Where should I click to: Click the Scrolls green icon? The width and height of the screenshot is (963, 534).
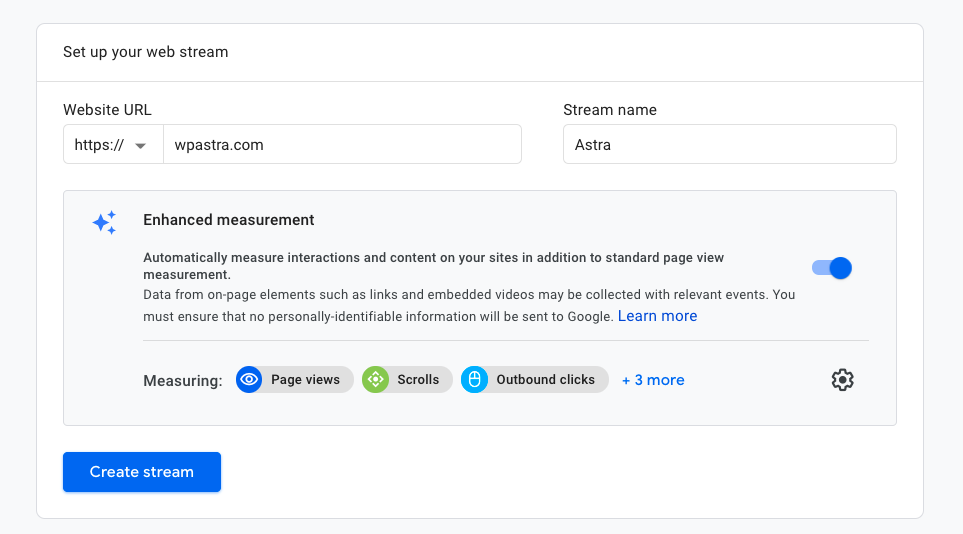[x=375, y=380]
